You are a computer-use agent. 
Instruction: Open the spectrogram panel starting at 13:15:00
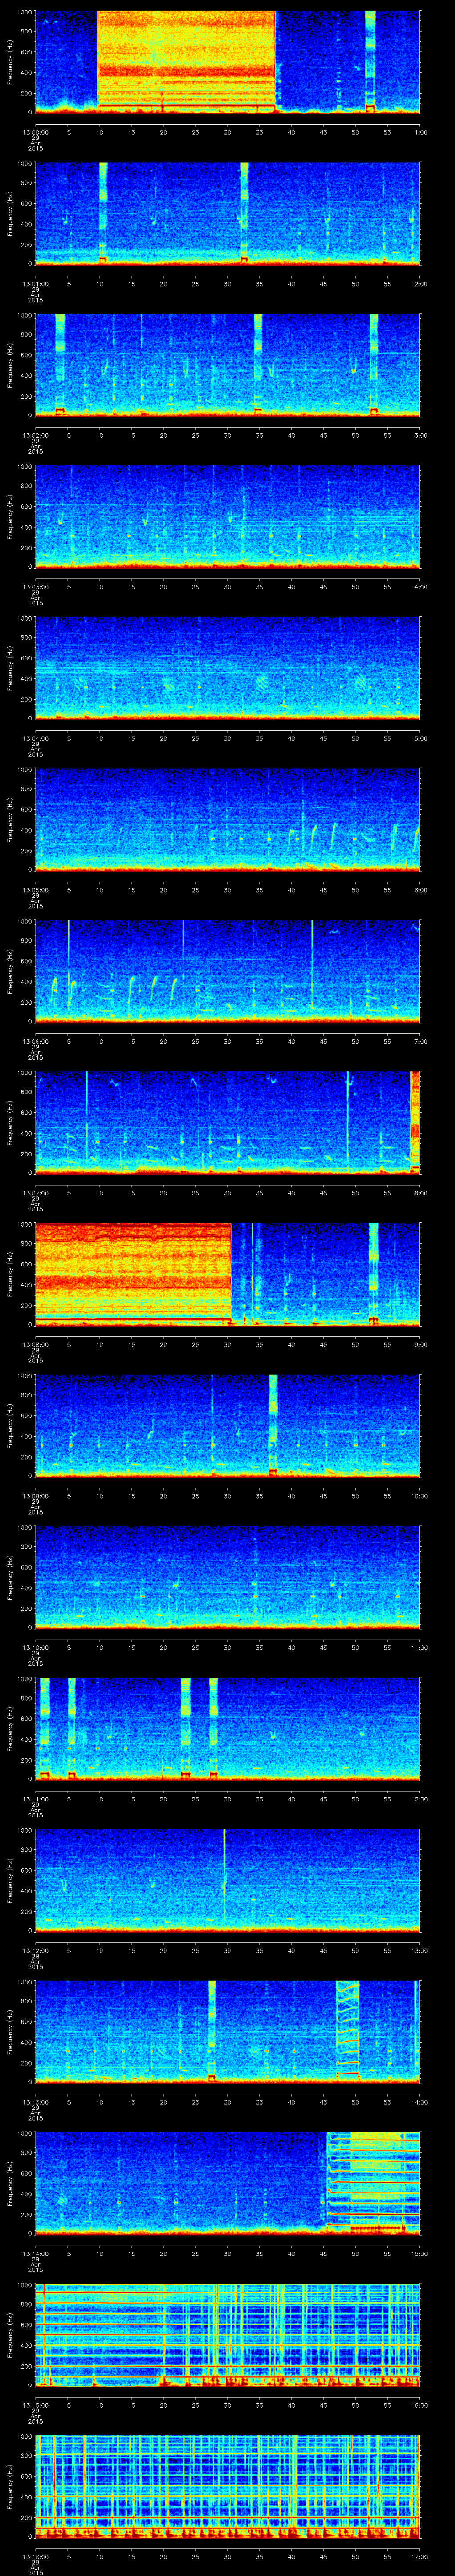coord(228,2334)
